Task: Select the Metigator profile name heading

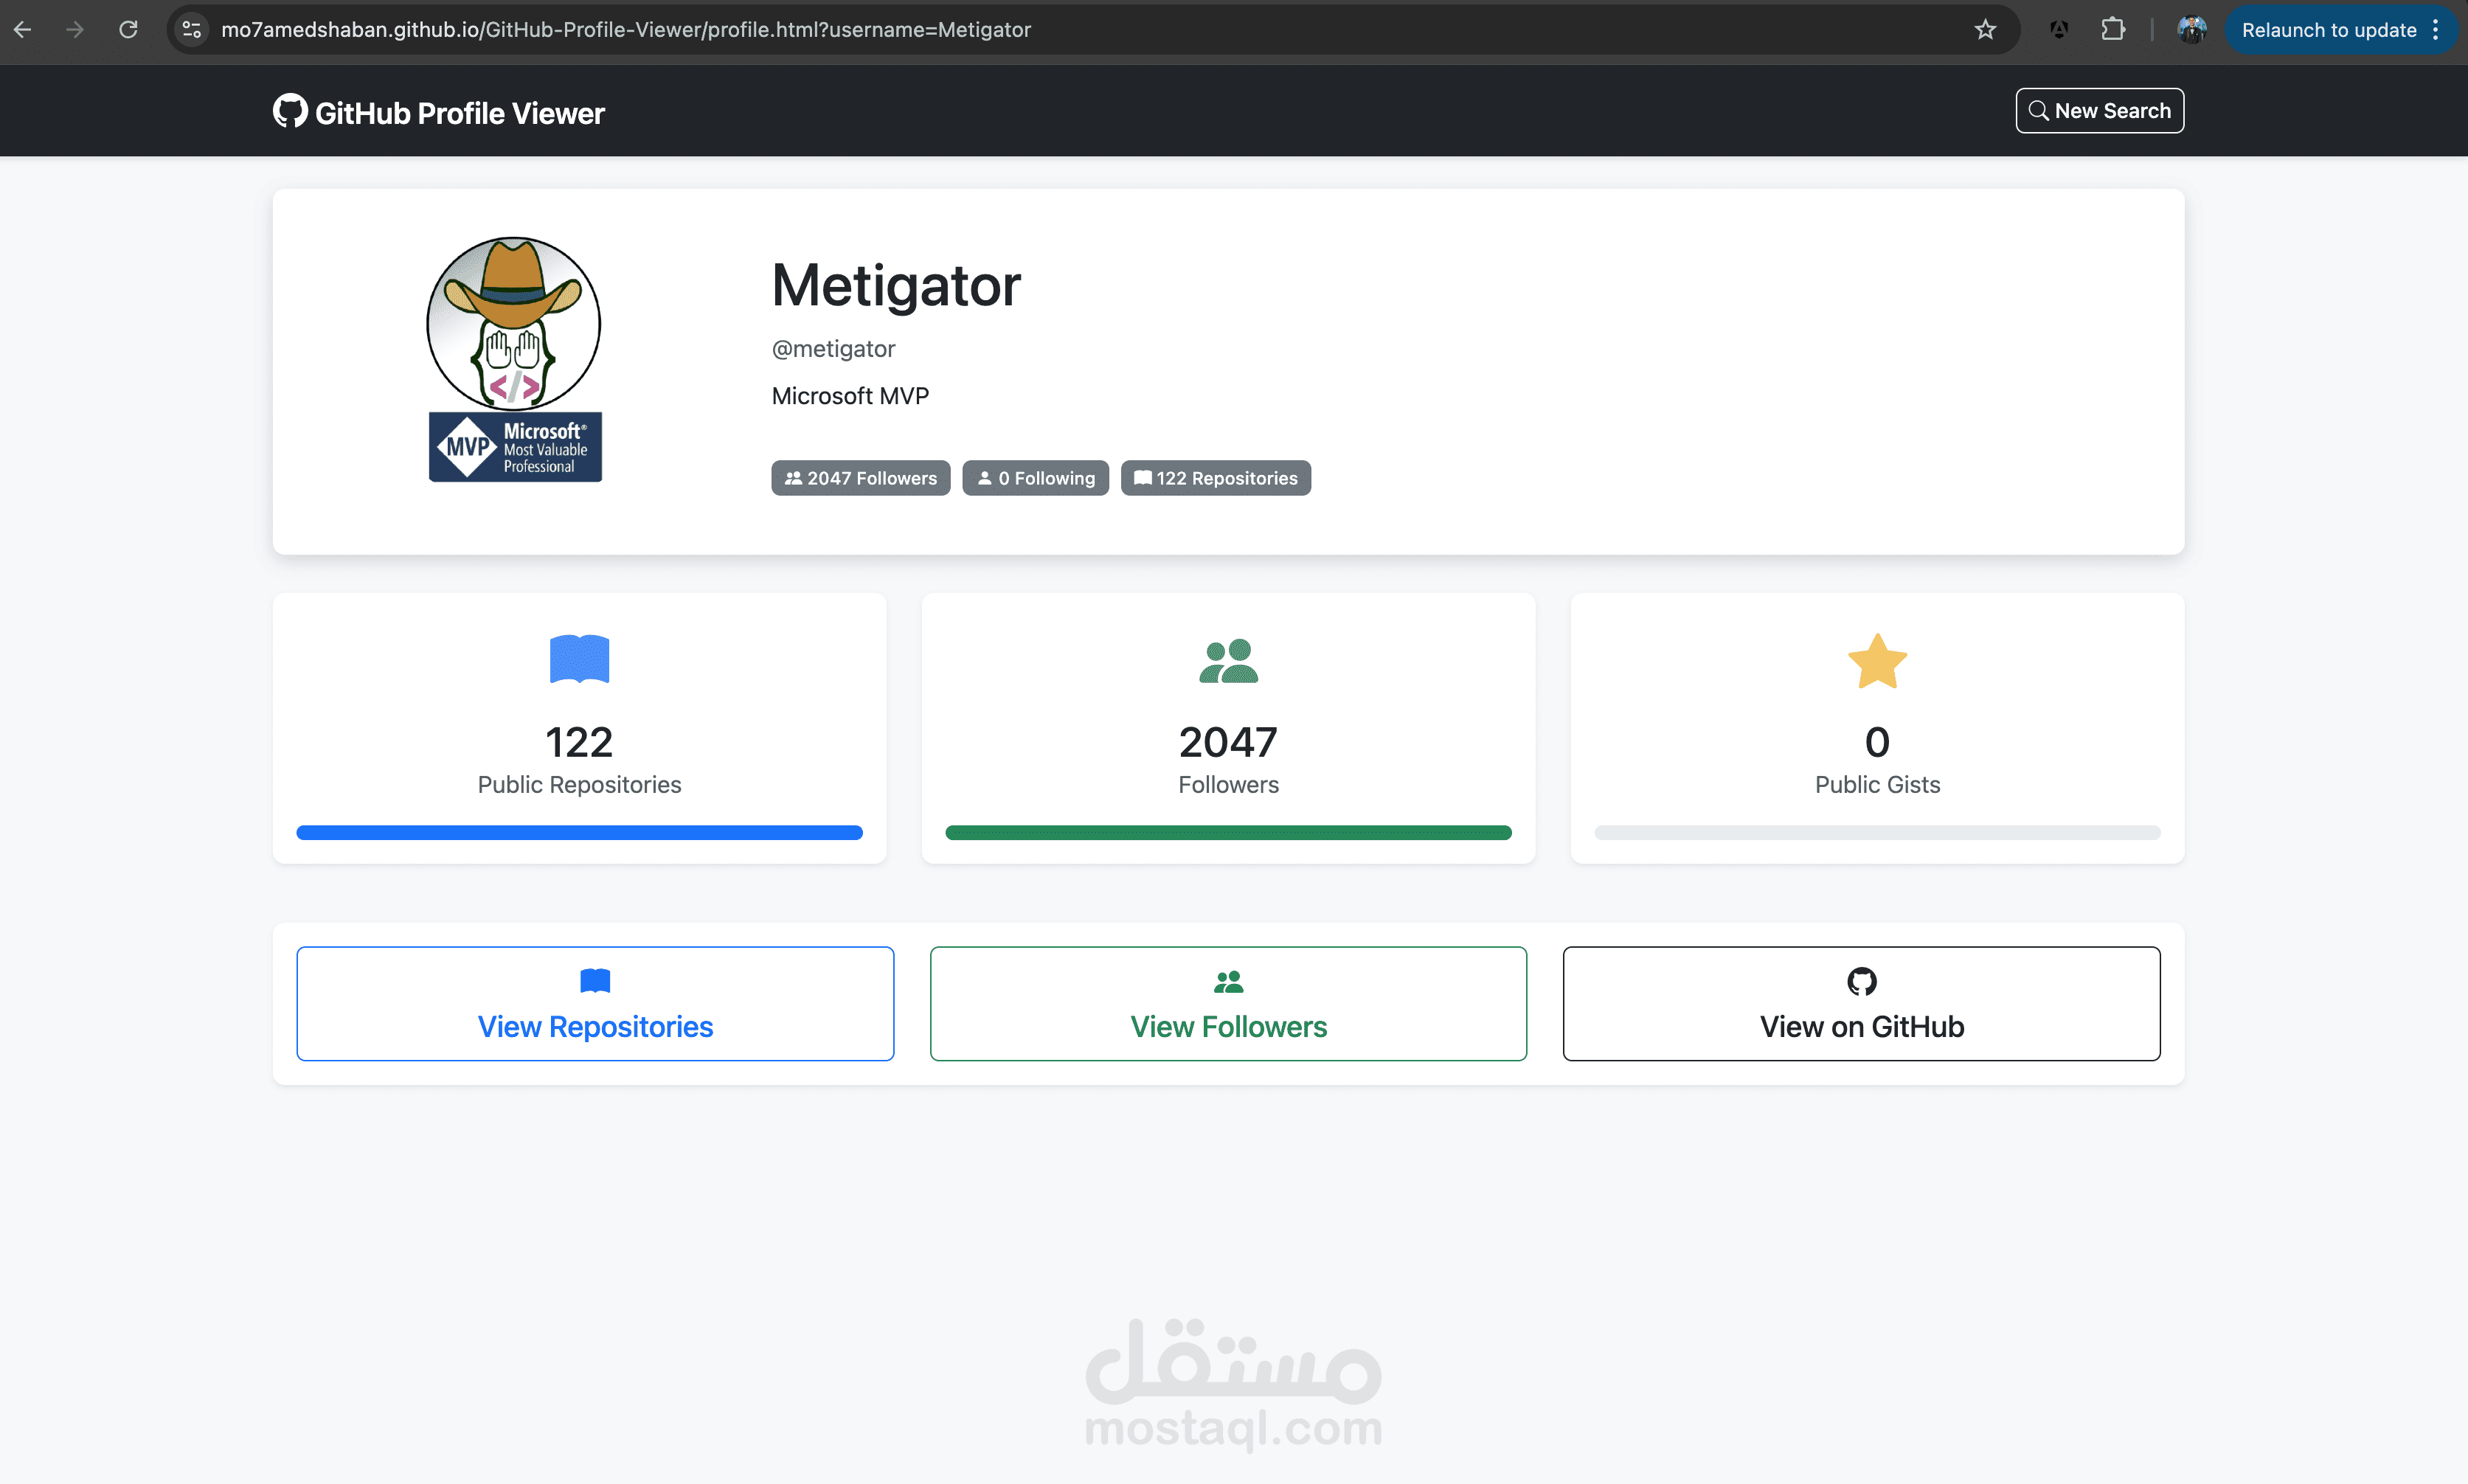Action: click(896, 285)
